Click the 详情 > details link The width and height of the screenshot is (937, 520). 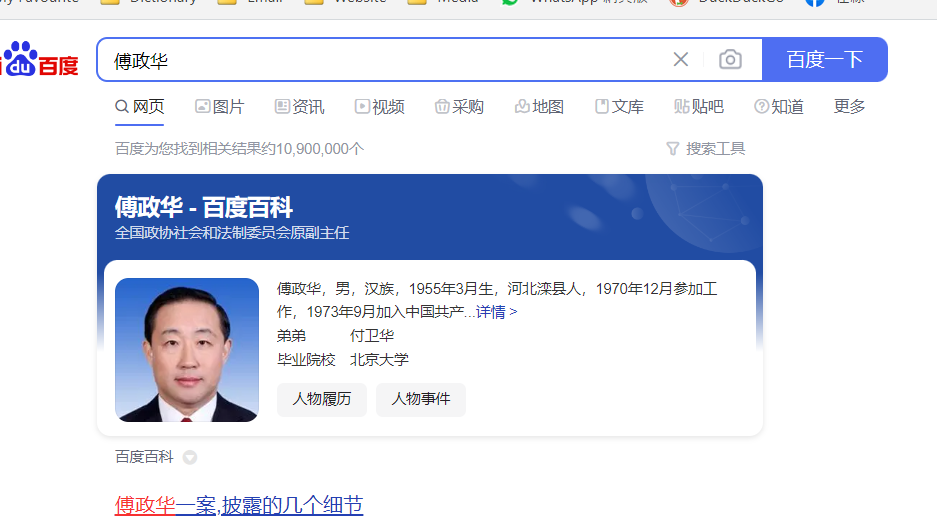click(496, 311)
